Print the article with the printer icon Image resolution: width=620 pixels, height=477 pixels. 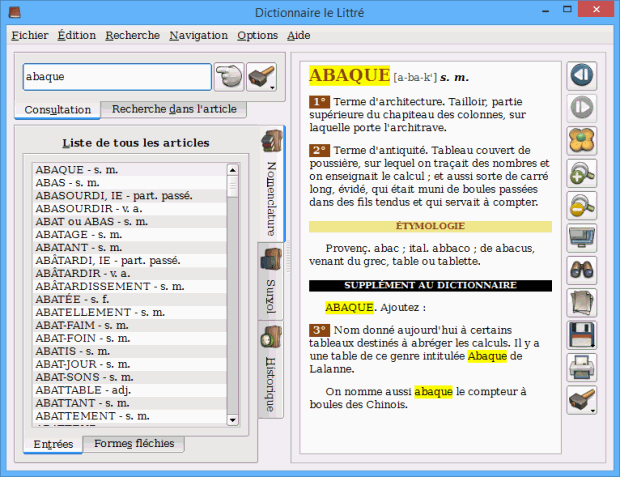(582, 367)
